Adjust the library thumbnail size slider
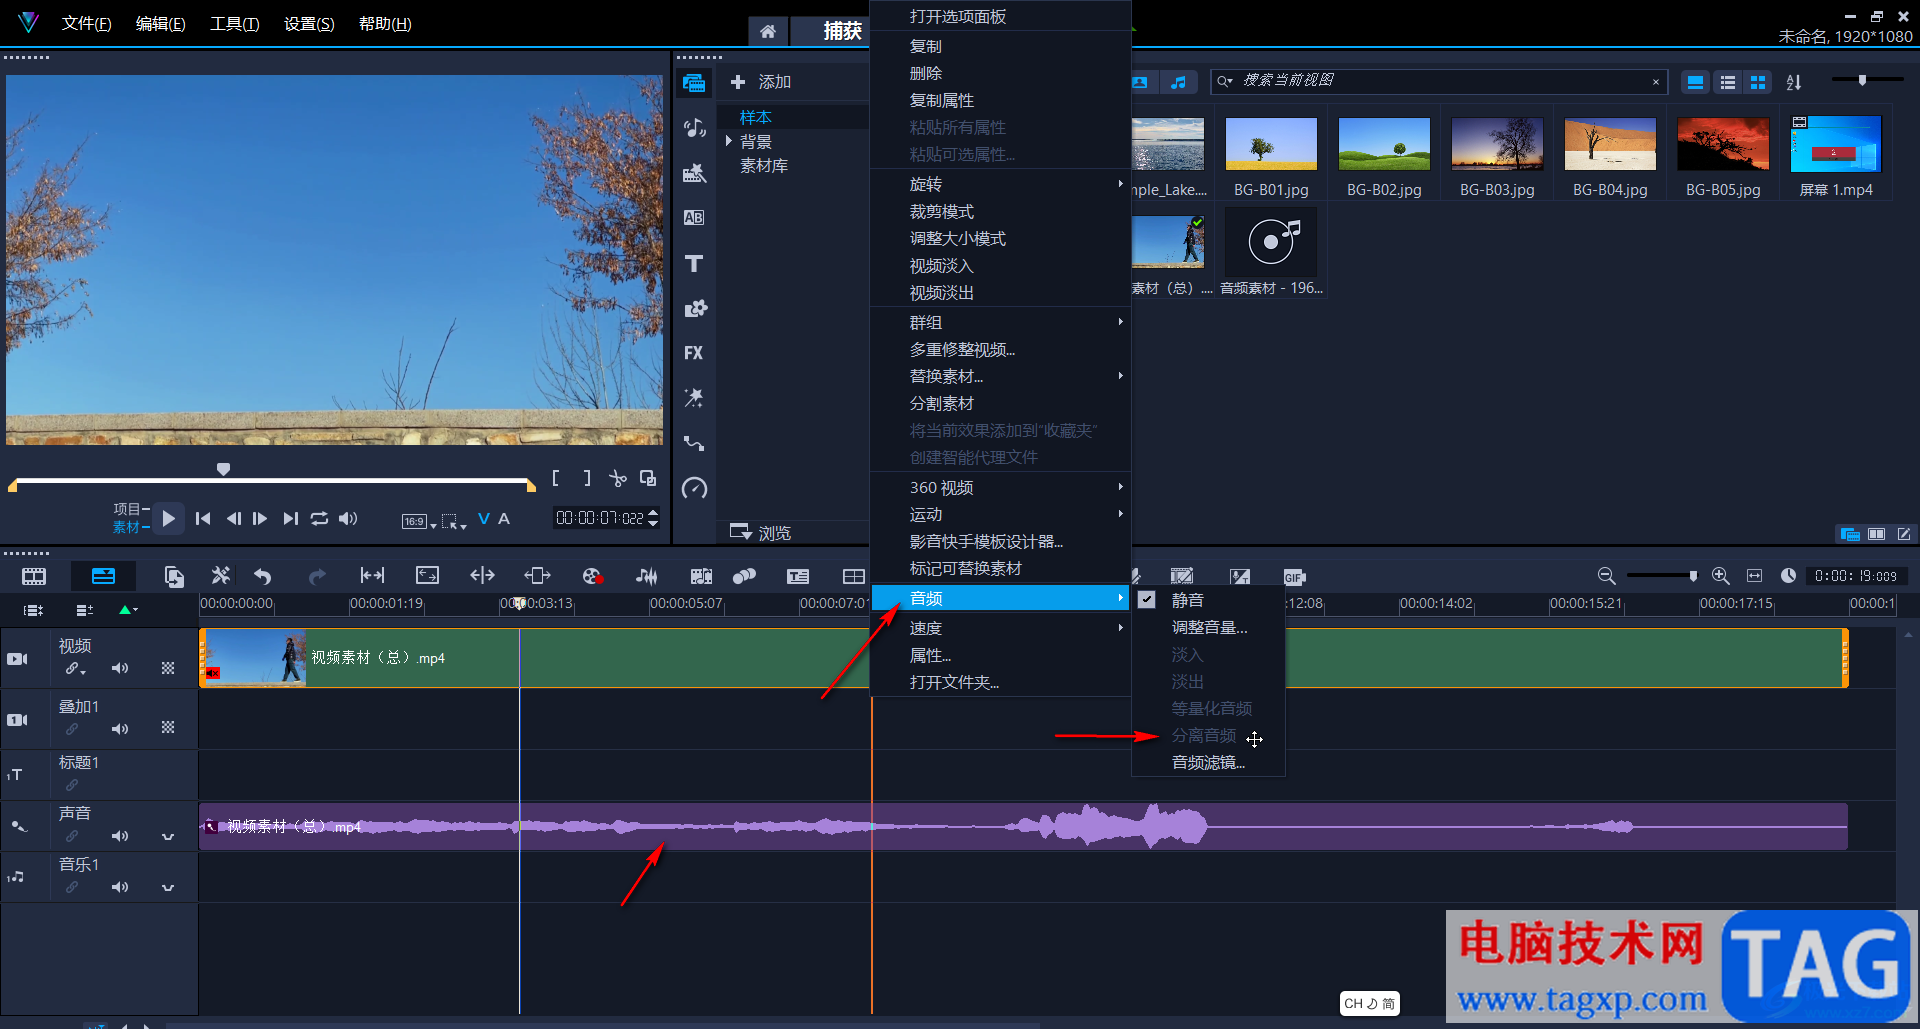Screen dimensions: 1920x1029 [1862, 80]
